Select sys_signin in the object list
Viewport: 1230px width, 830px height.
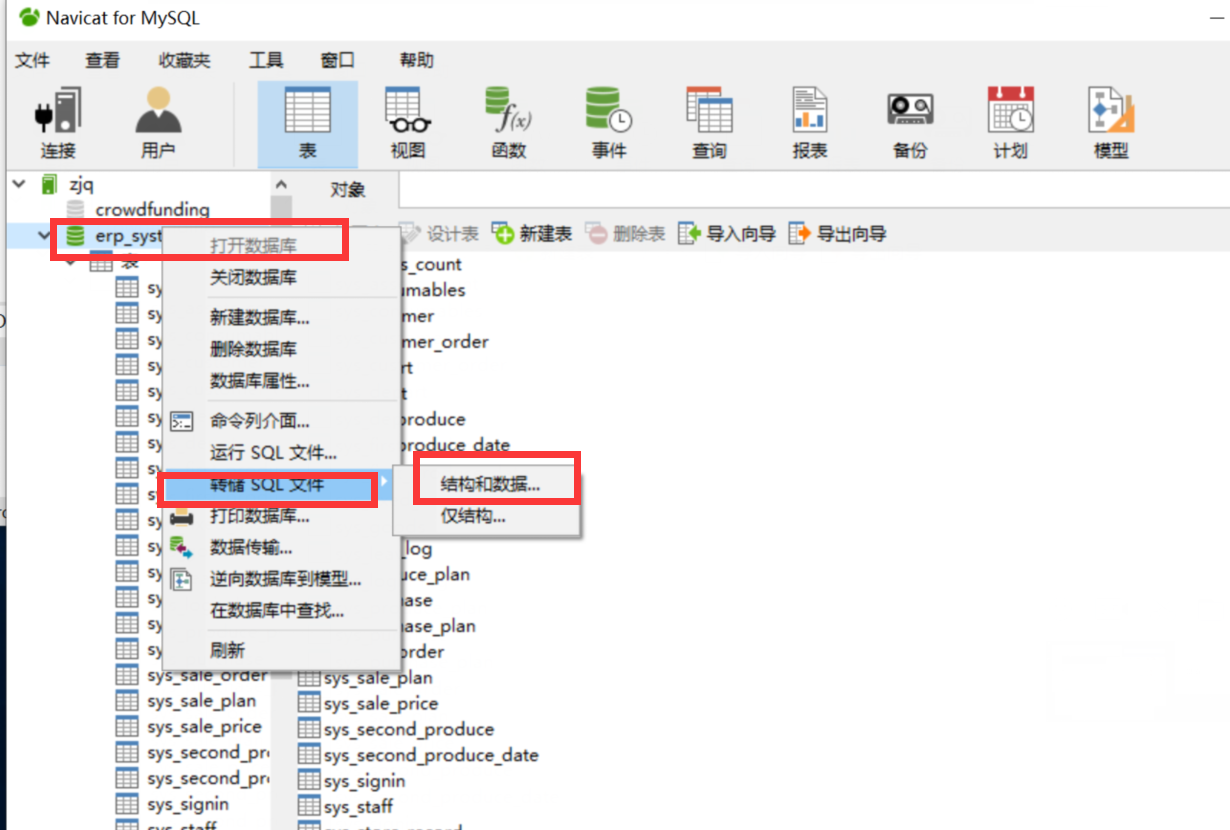coord(365,781)
